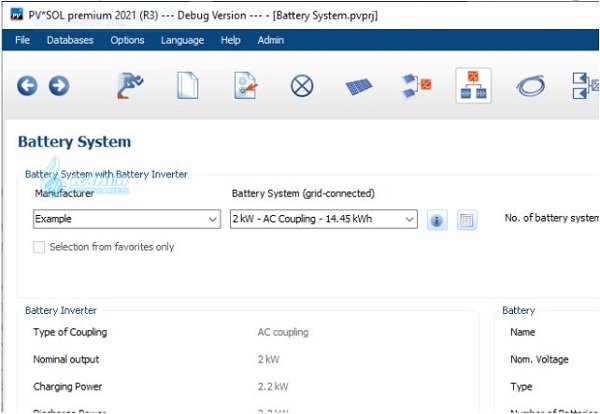Open the Battery System dropdown 2 kW AC Coupling
This screenshot has height=414, width=600.
tap(324, 219)
